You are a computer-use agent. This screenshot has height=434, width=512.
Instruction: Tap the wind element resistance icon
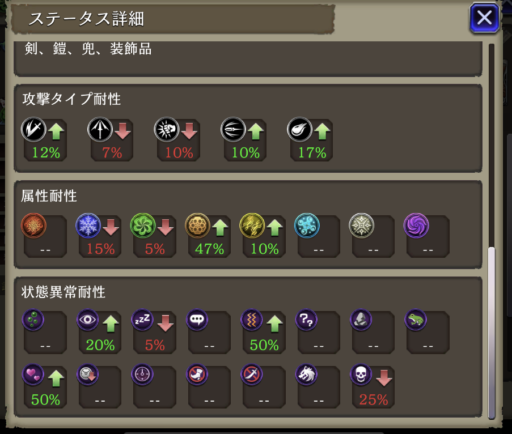143,226
